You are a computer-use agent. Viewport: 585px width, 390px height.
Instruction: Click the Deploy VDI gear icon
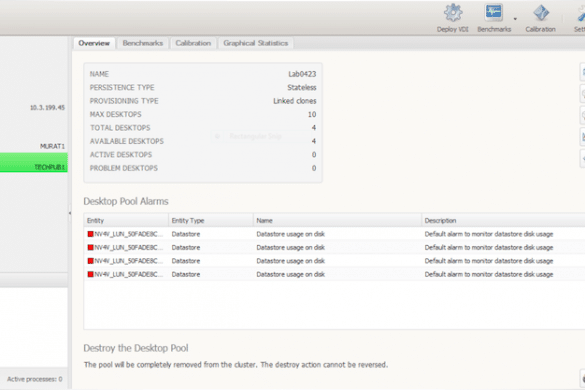pyautogui.click(x=453, y=13)
